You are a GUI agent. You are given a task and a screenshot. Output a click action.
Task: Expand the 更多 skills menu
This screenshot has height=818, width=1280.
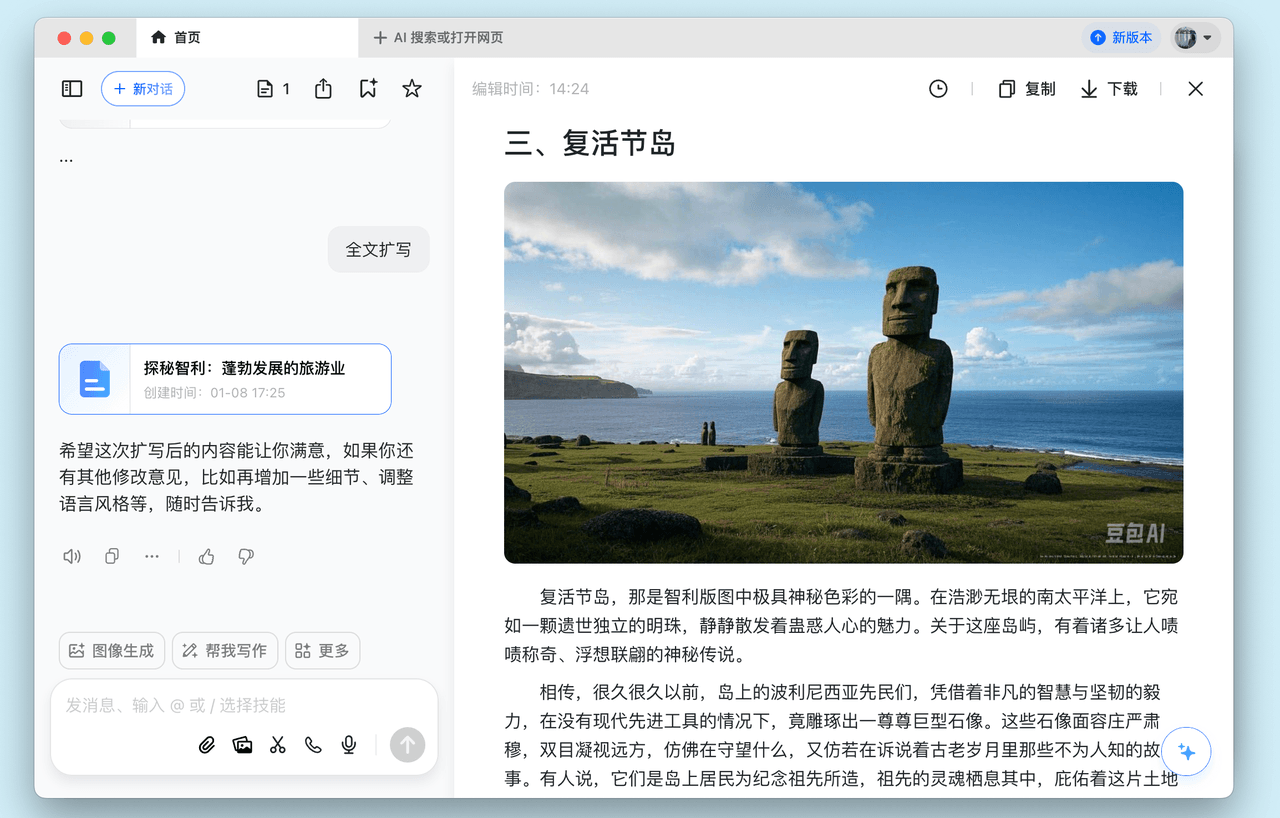pyautogui.click(x=322, y=651)
